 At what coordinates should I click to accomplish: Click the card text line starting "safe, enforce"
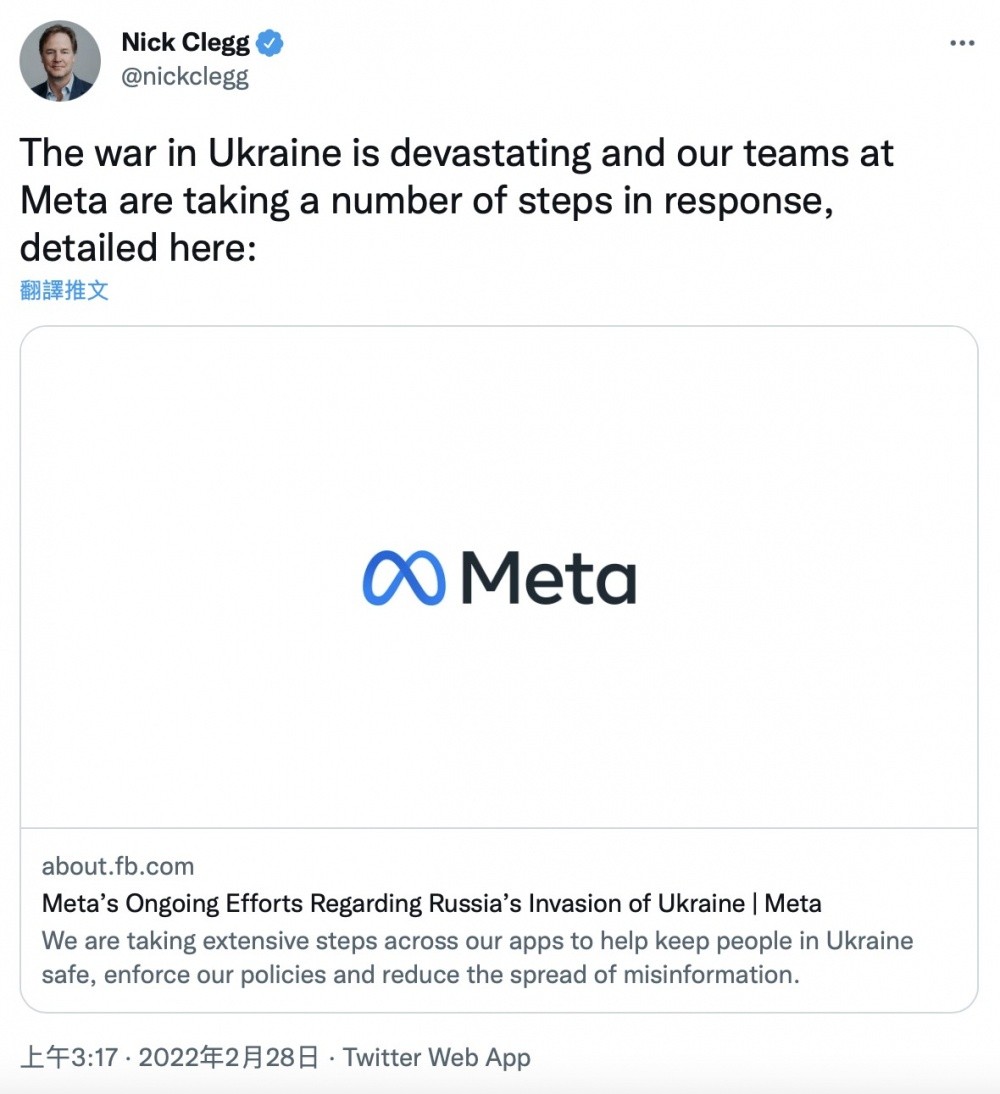(x=420, y=974)
